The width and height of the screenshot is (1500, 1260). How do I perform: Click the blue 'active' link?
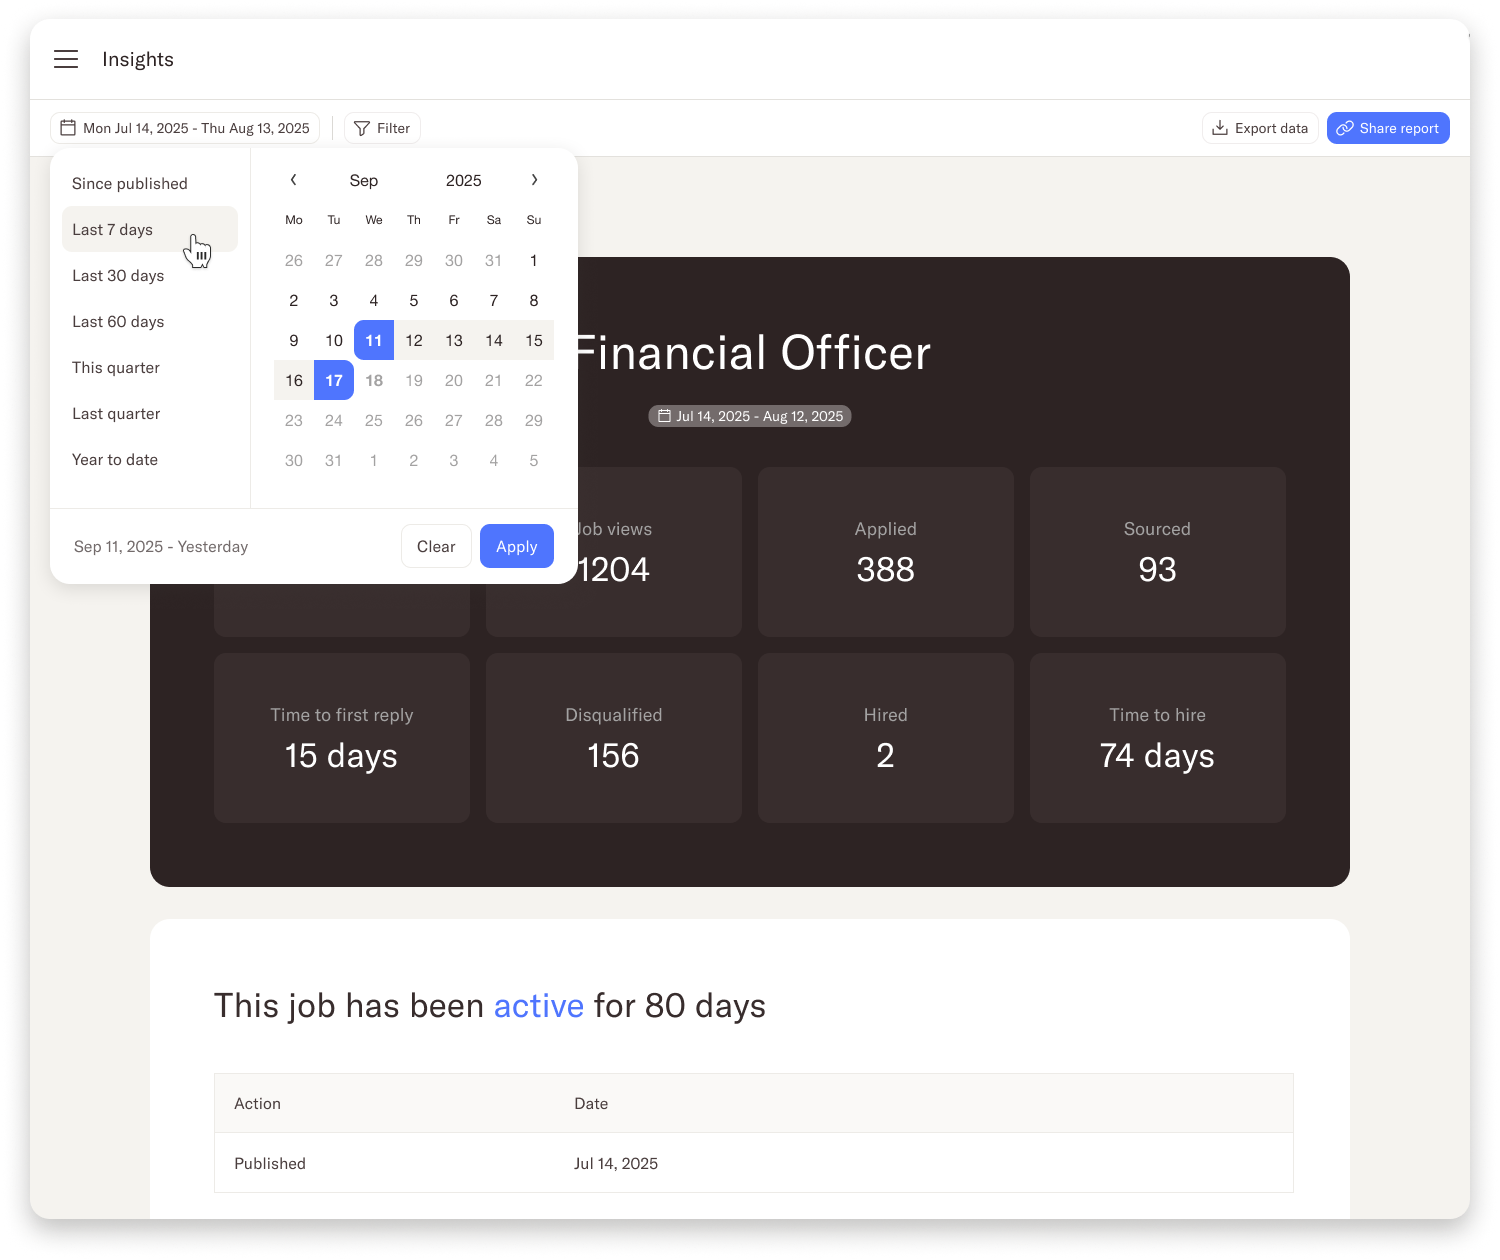[x=539, y=1006]
